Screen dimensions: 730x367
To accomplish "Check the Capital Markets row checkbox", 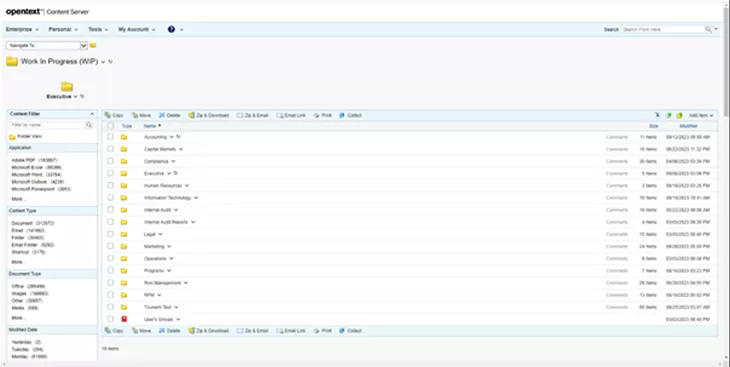I will (110, 149).
